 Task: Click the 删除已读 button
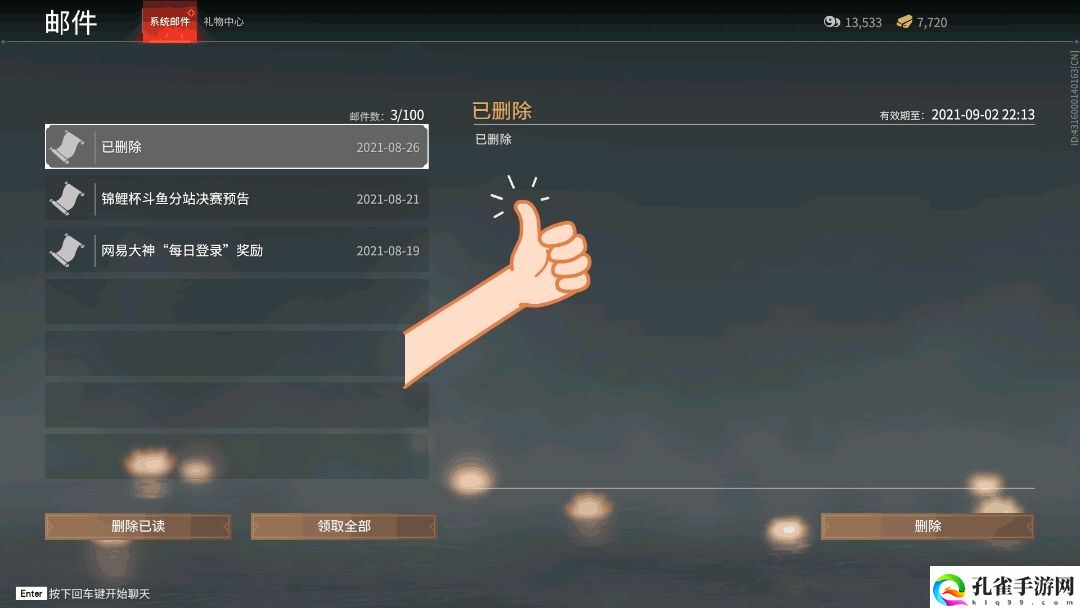click(138, 526)
